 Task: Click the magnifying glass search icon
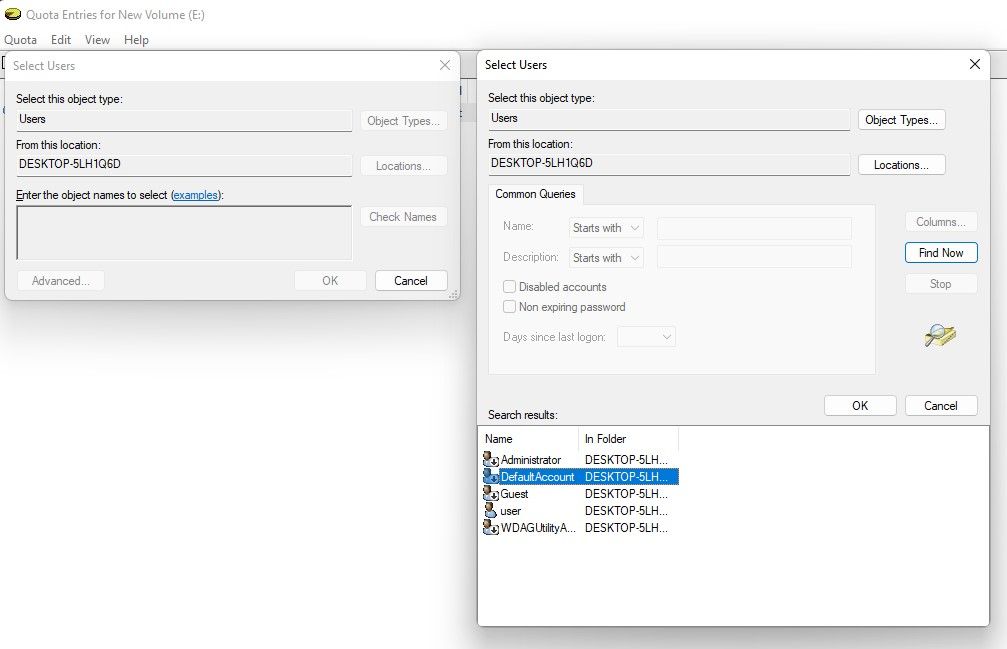point(940,336)
